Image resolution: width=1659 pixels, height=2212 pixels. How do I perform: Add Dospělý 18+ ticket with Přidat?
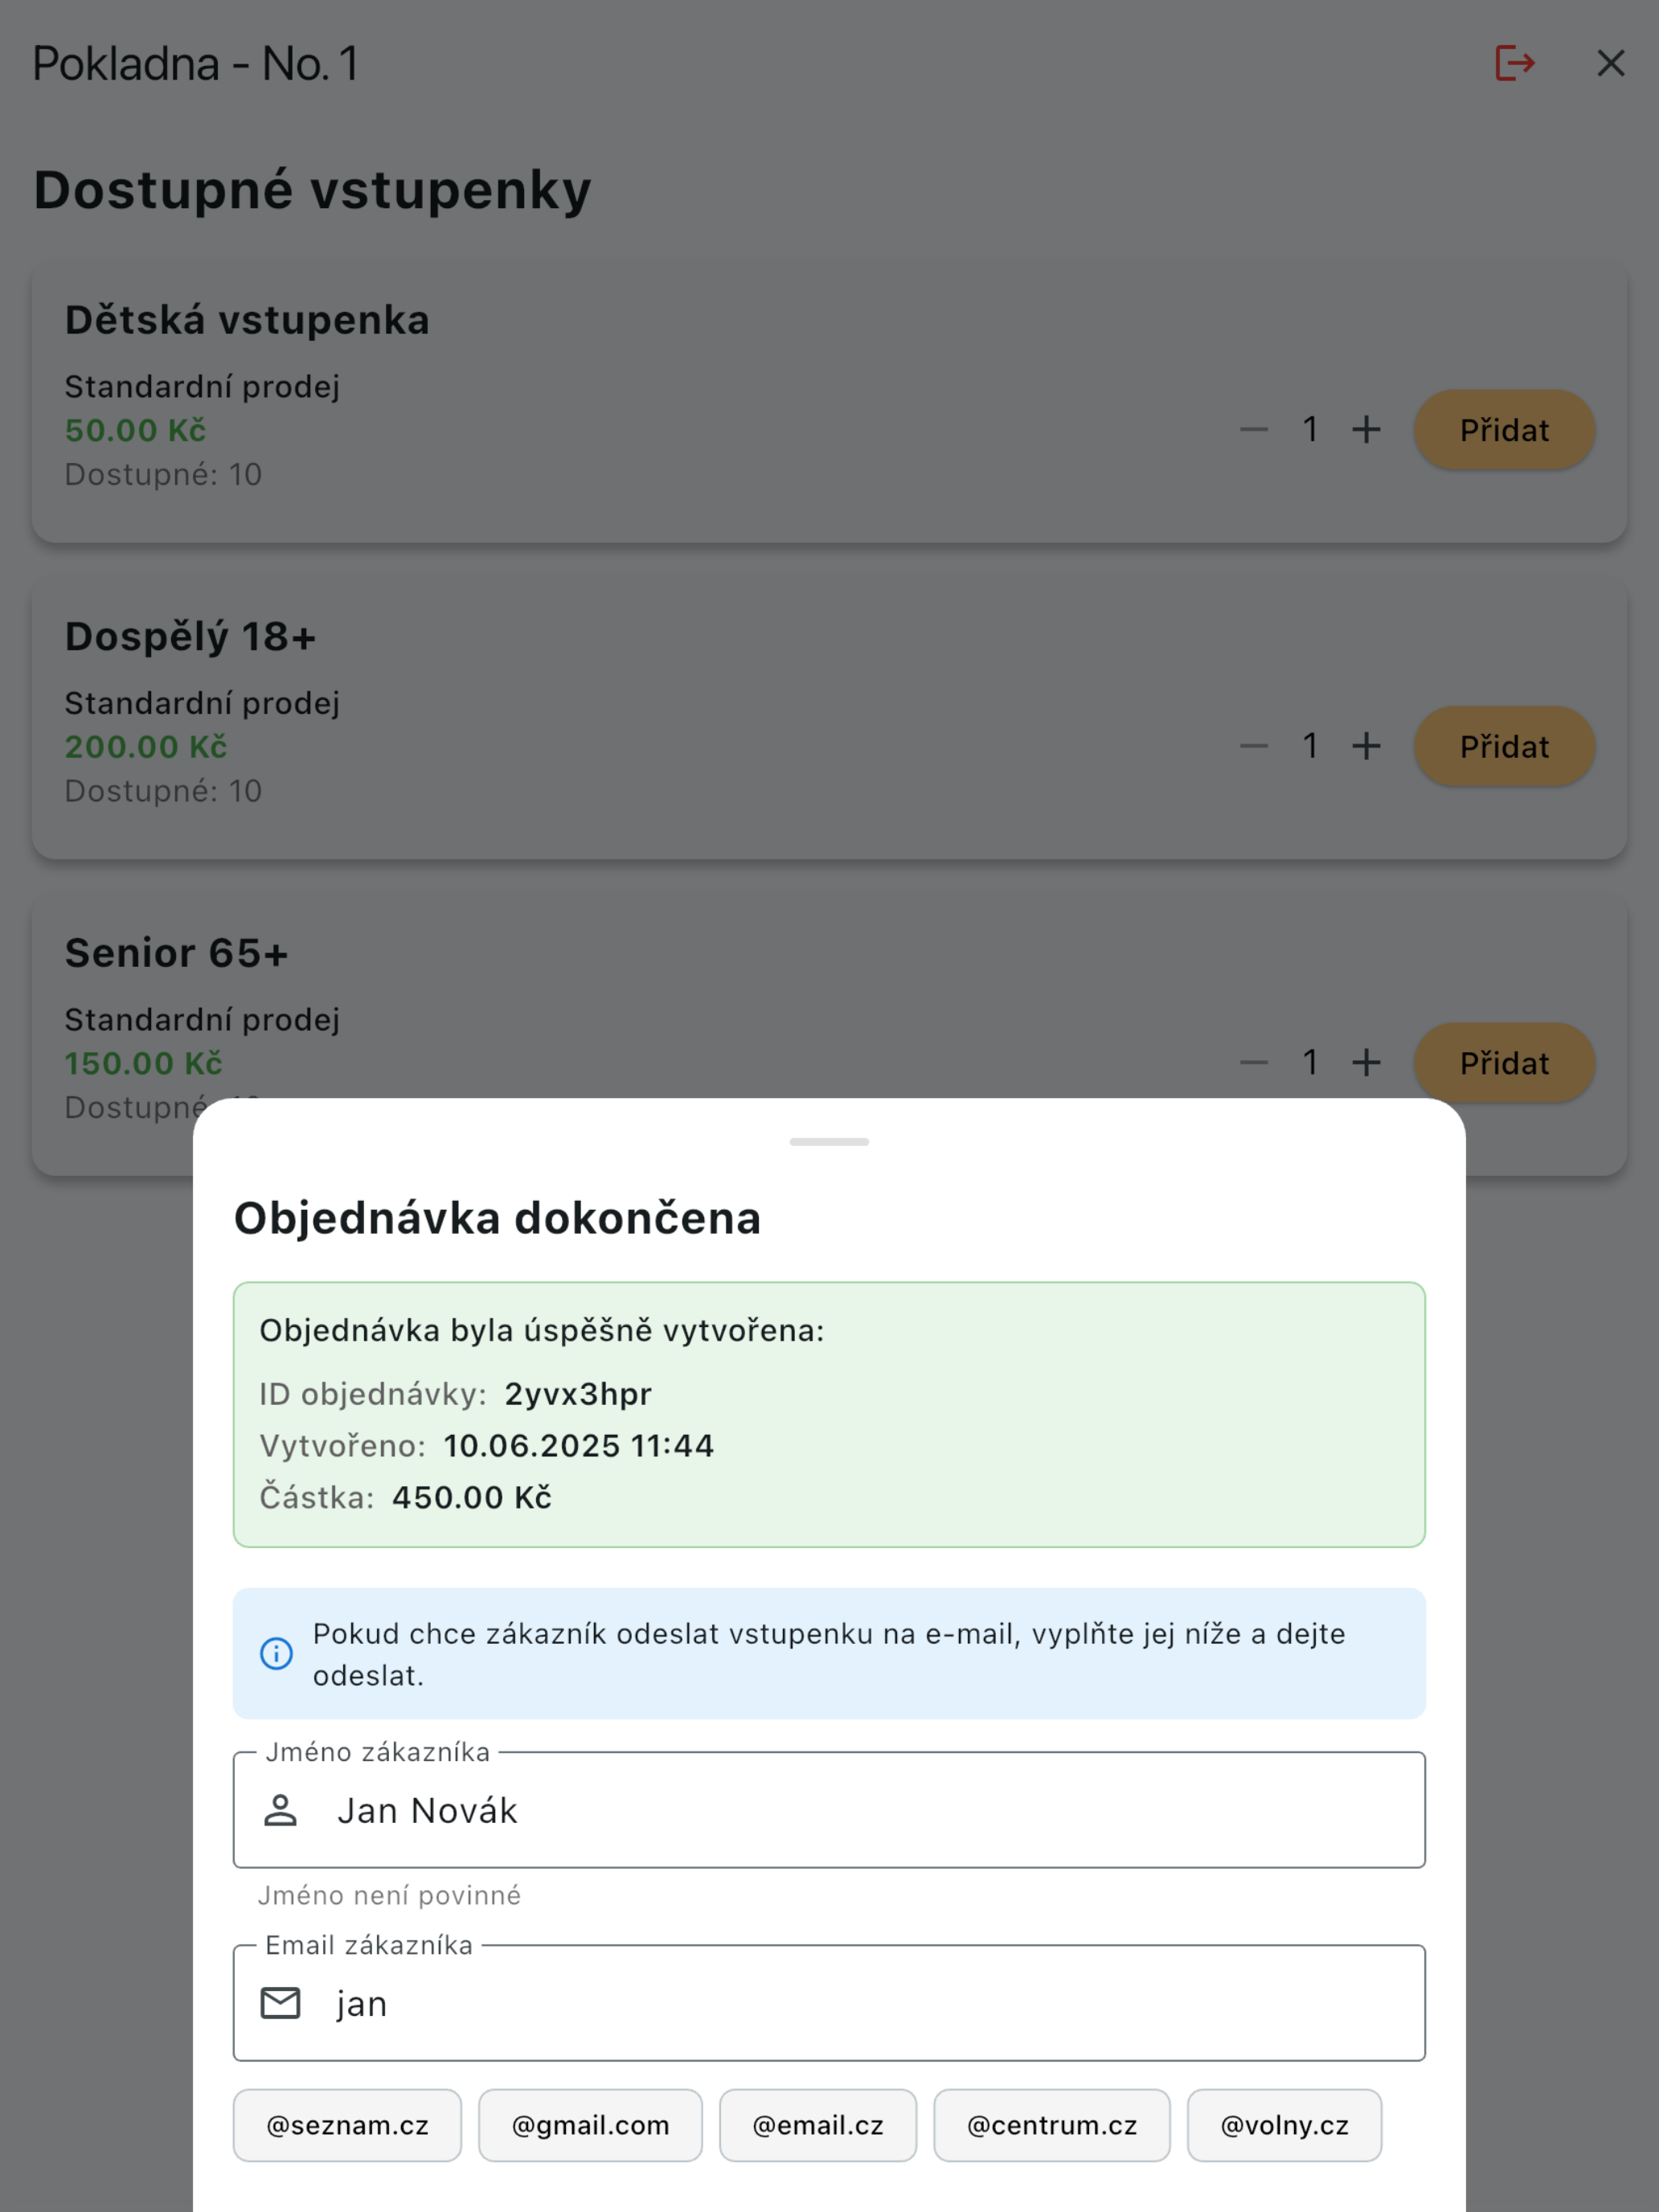1504,746
